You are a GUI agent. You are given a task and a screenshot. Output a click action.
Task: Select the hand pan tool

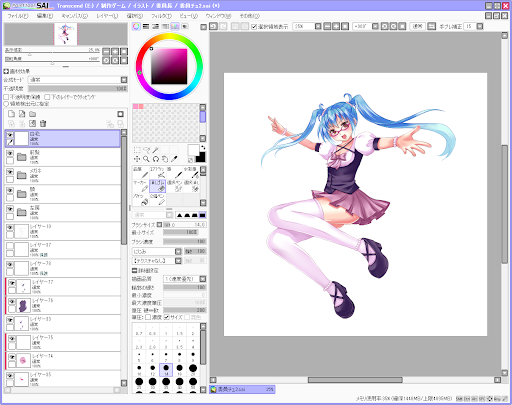click(165, 159)
